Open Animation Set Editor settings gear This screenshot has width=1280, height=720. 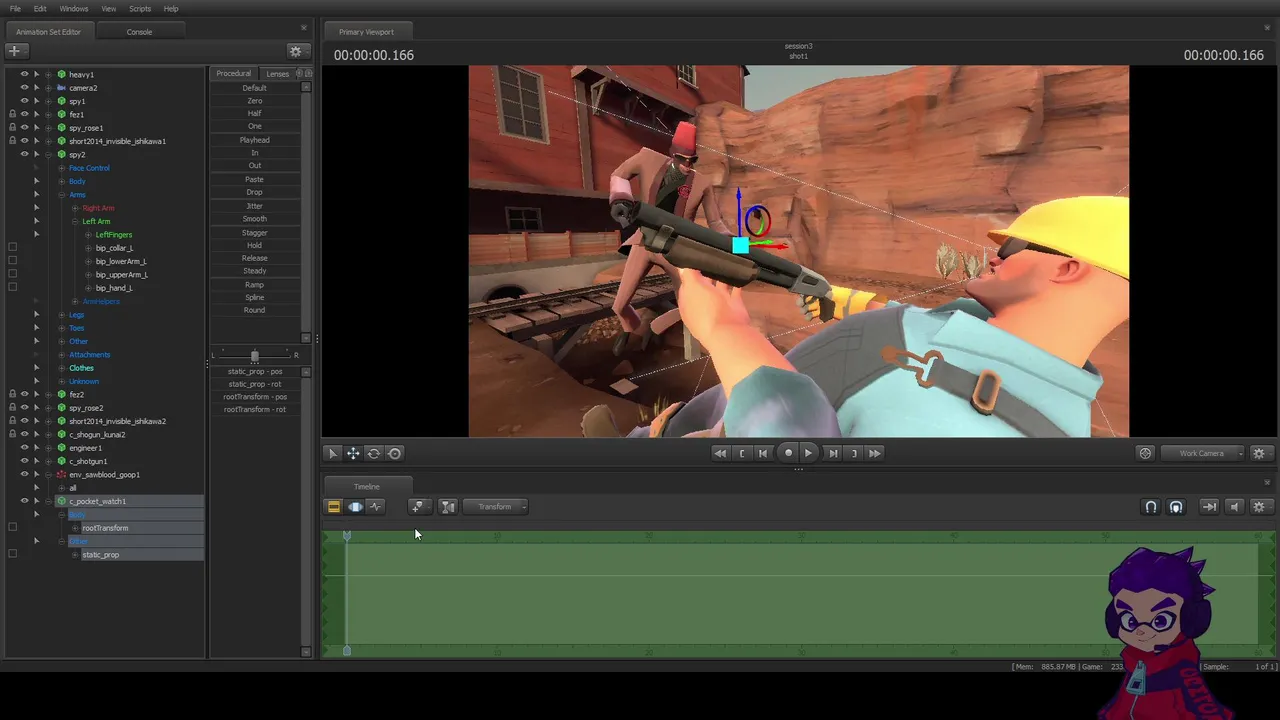point(295,51)
